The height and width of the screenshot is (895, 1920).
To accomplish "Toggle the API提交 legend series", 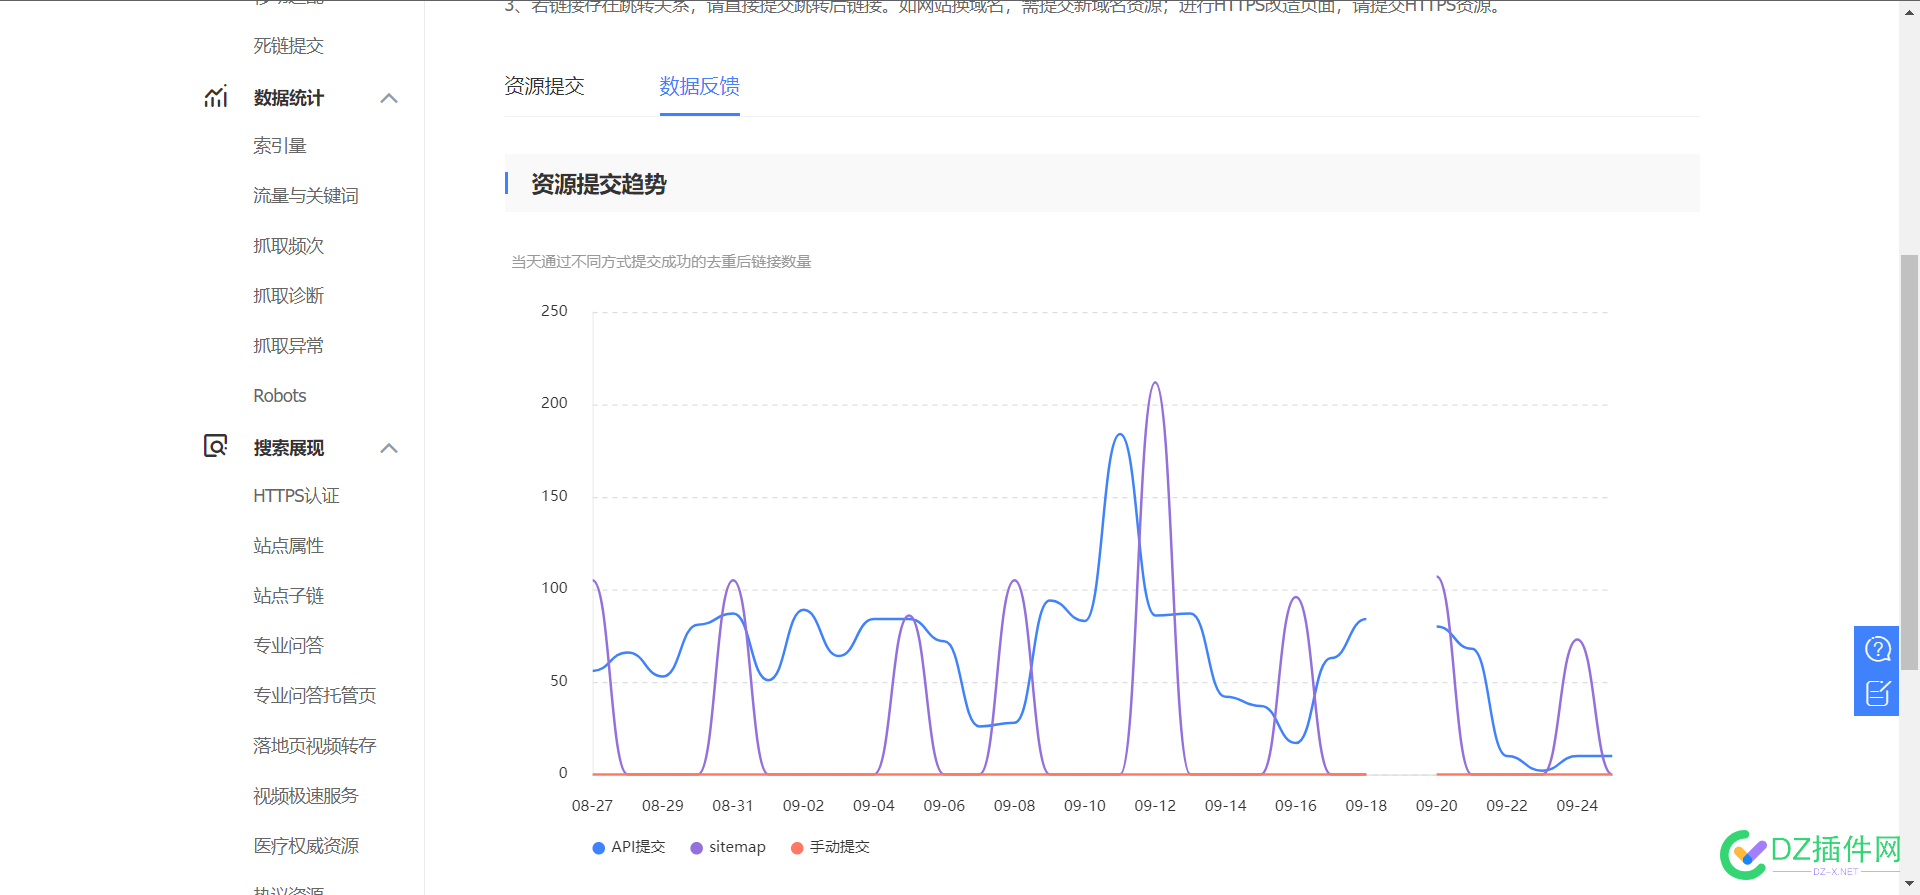I will [629, 847].
